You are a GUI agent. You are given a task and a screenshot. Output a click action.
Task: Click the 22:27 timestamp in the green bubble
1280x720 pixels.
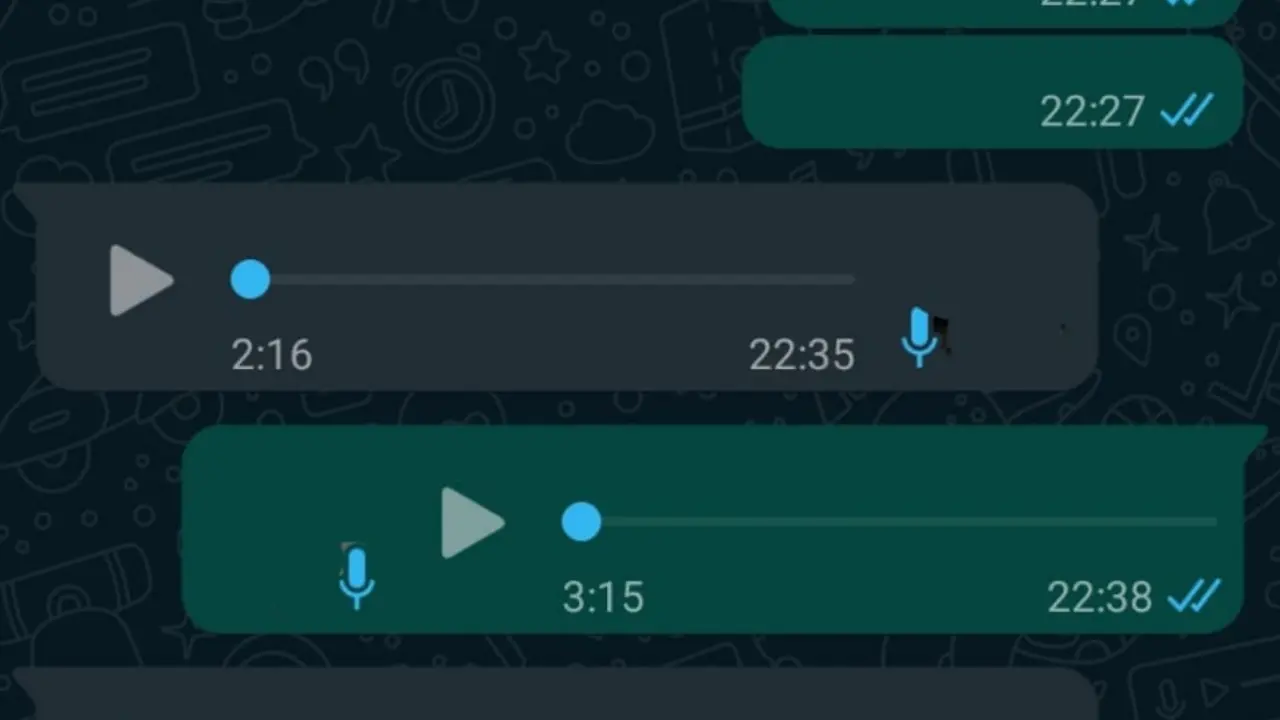(1092, 111)
